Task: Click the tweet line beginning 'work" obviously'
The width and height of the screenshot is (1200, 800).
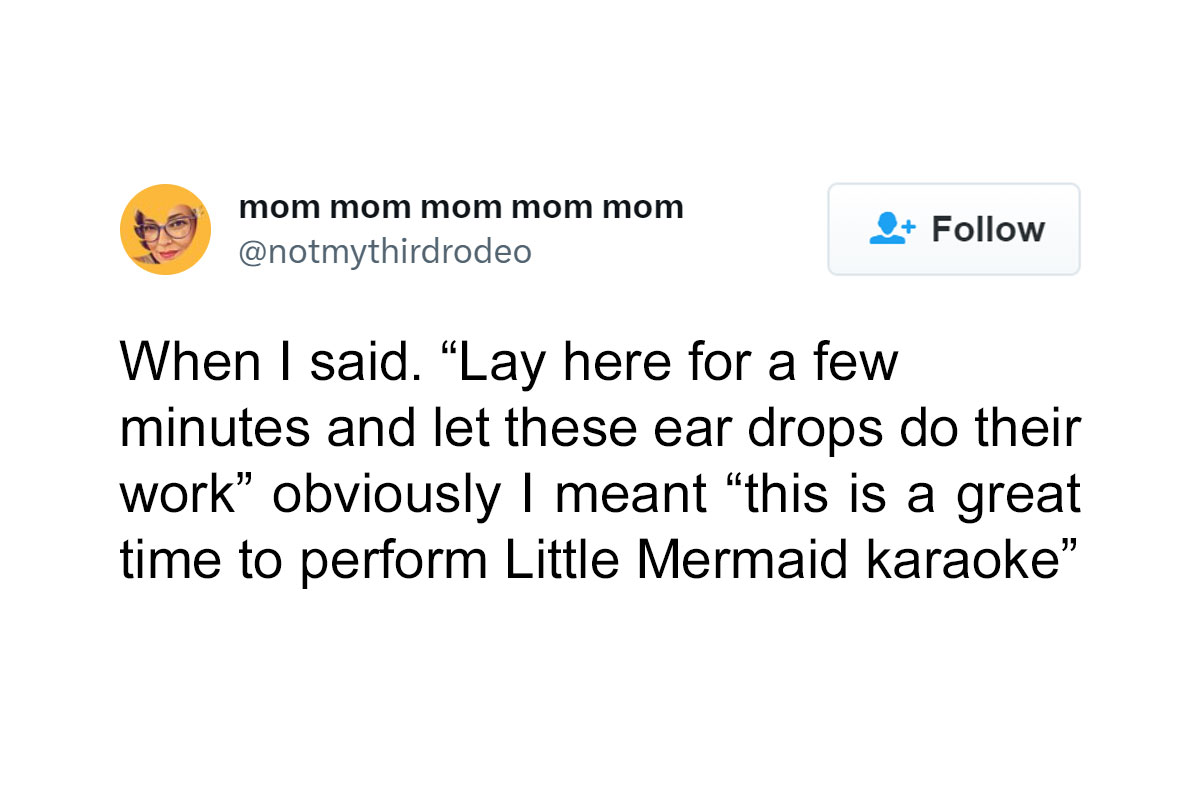Action: 600,496
